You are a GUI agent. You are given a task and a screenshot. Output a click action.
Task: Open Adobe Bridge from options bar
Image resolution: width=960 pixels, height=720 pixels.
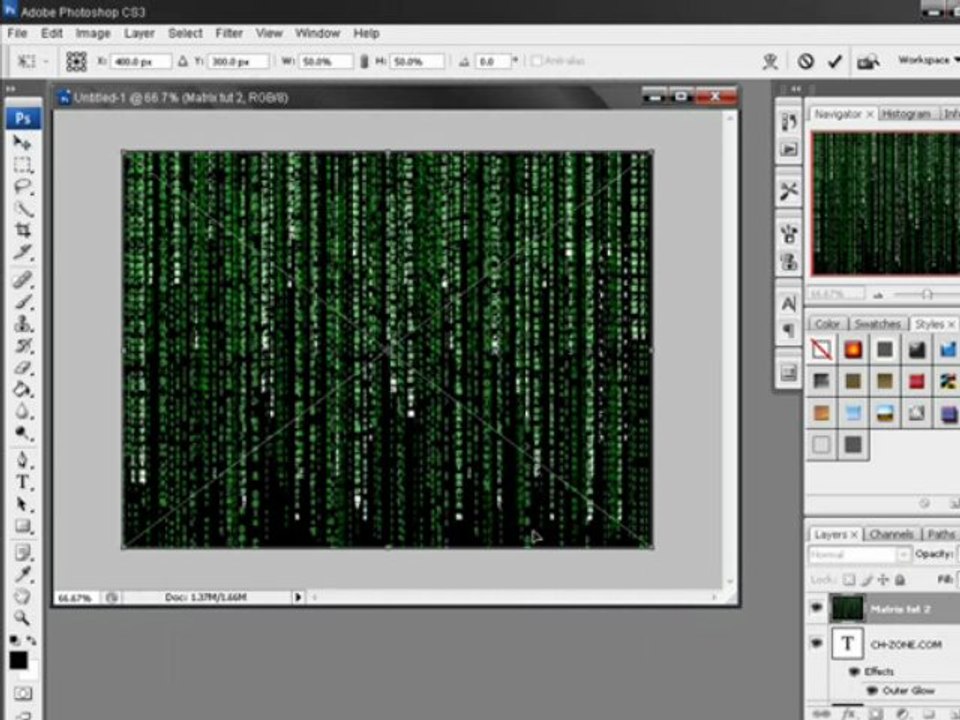868,61
